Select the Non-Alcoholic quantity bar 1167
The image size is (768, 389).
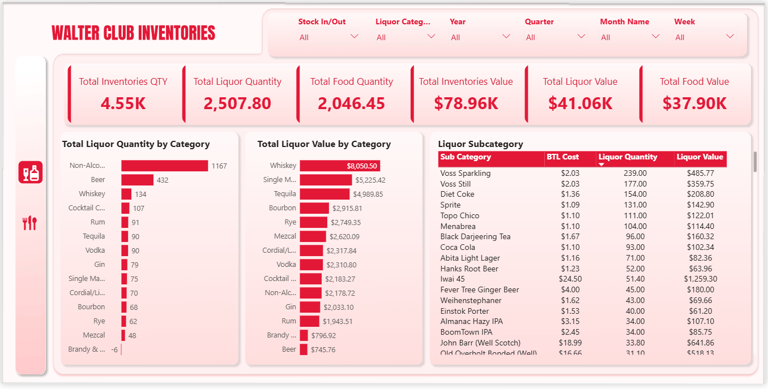tap(165, 166)
